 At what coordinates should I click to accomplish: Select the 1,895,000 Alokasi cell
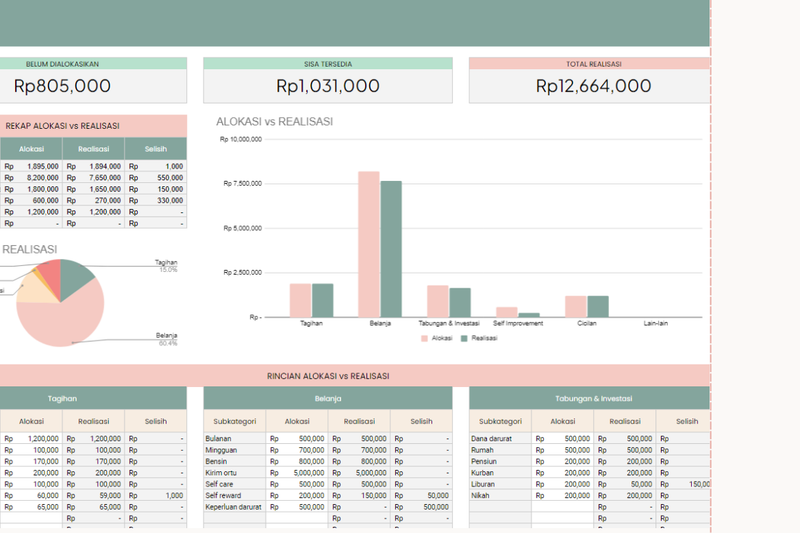click(31, 166)
